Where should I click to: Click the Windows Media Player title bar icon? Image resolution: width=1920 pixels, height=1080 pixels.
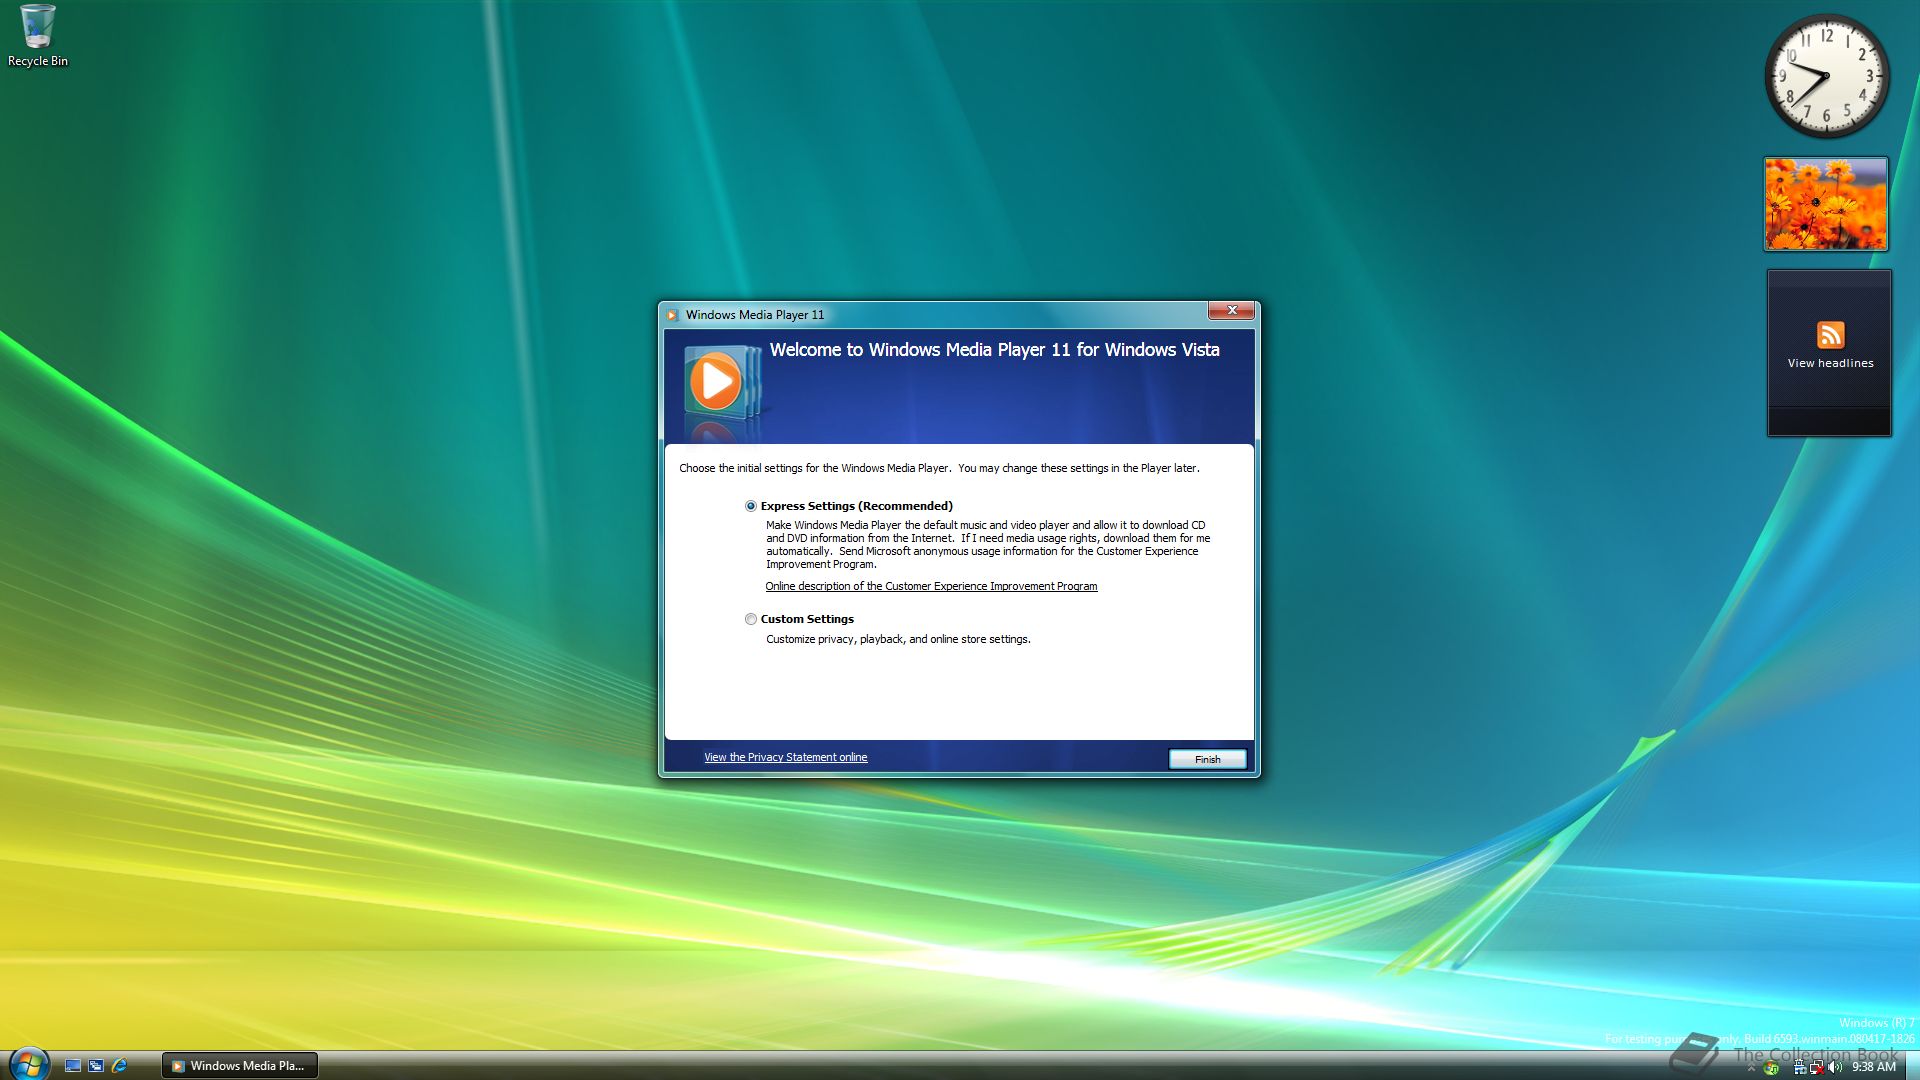point(672,315)
